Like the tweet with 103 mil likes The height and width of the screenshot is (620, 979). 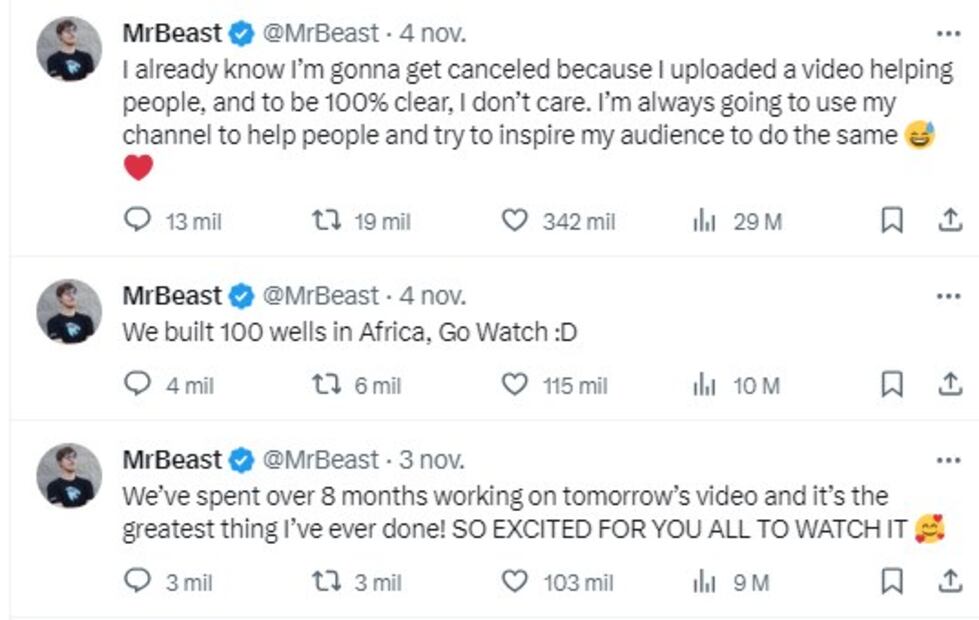point(514,581)
